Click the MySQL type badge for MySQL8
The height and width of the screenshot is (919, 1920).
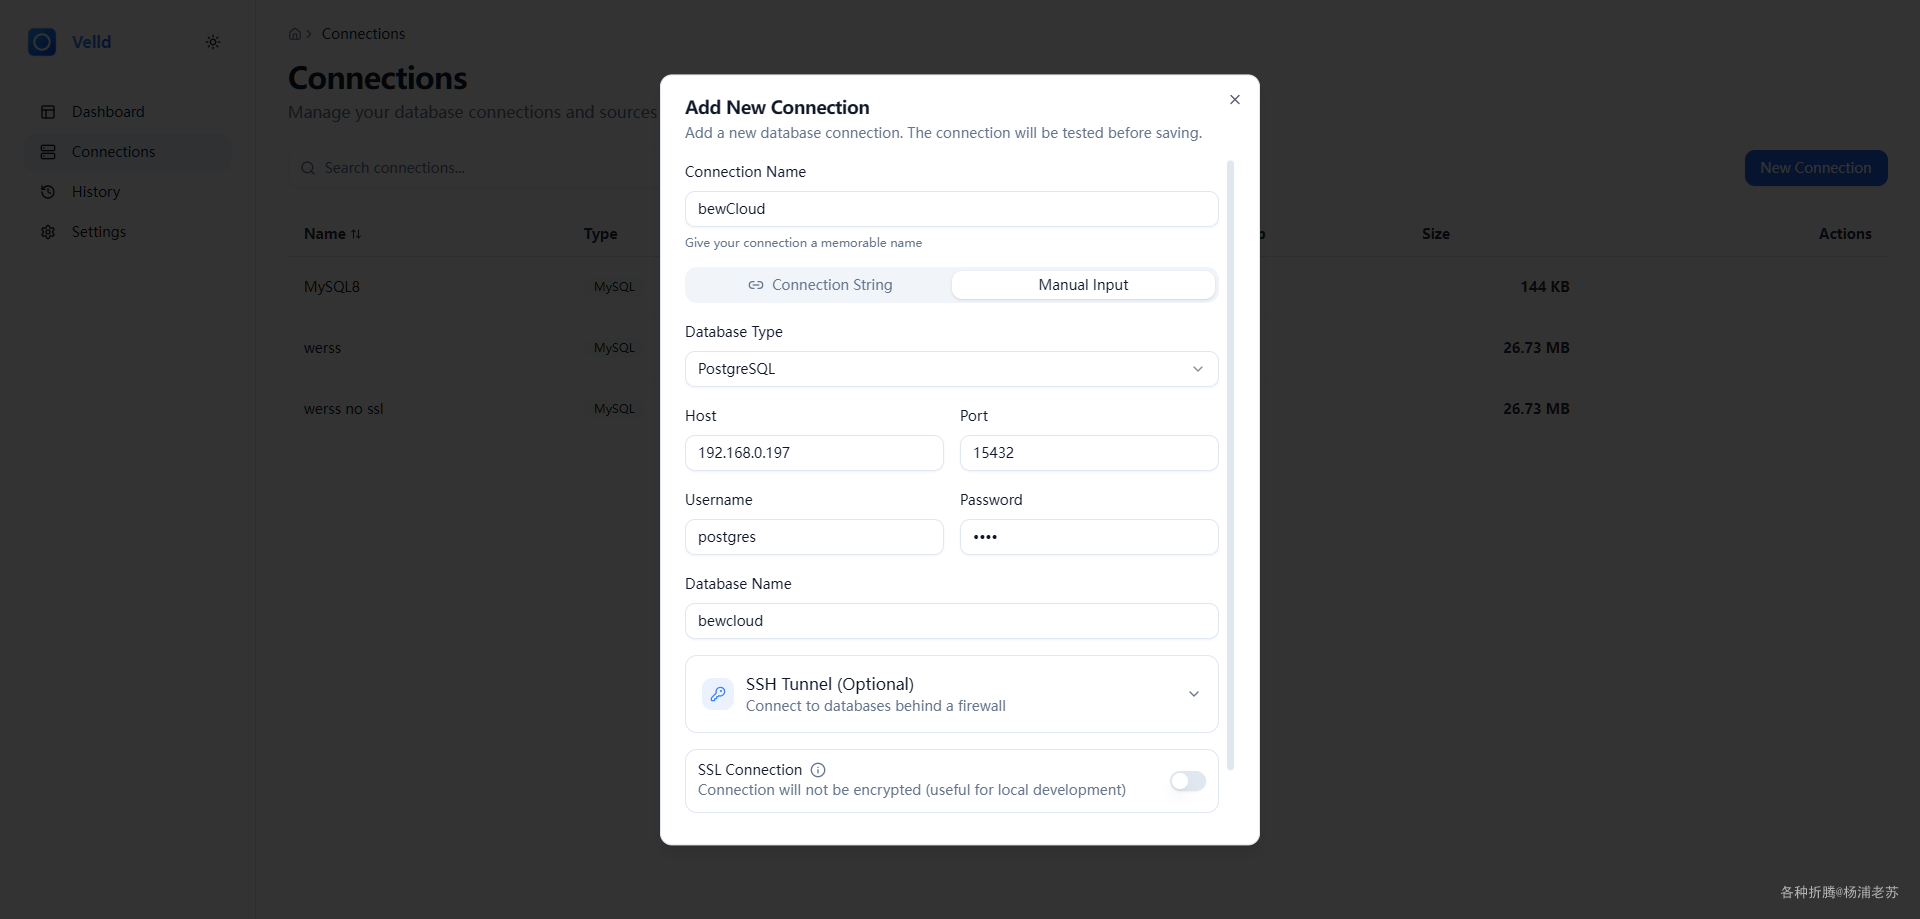tap(614, 287)
